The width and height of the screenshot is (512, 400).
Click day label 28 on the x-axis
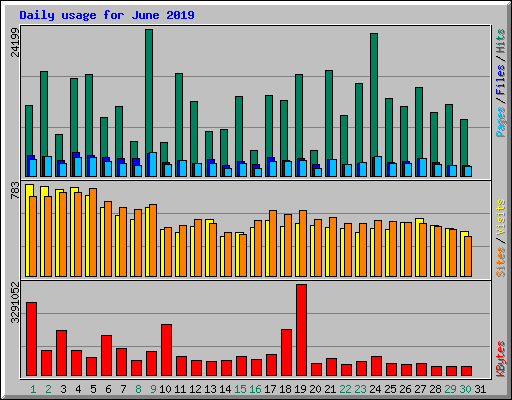click(x=435, y=389)
